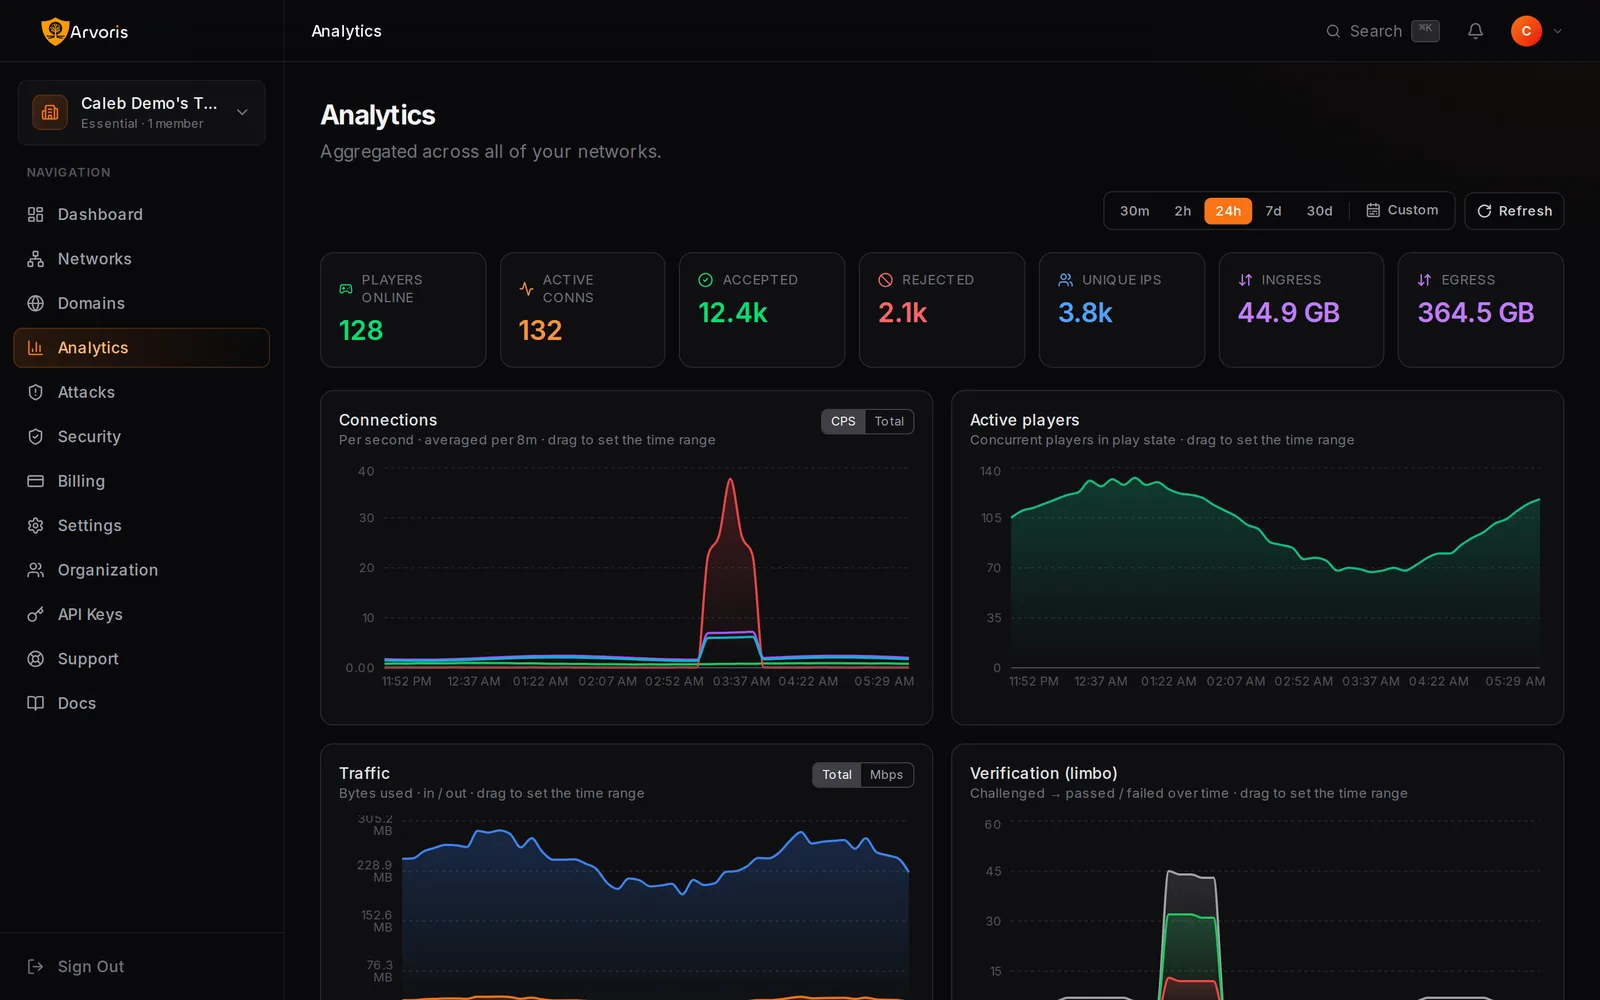The height and width of the screenshot is (1000, 1600).
Task: Click the Custom calendar icon
Action: [1373, 210]
